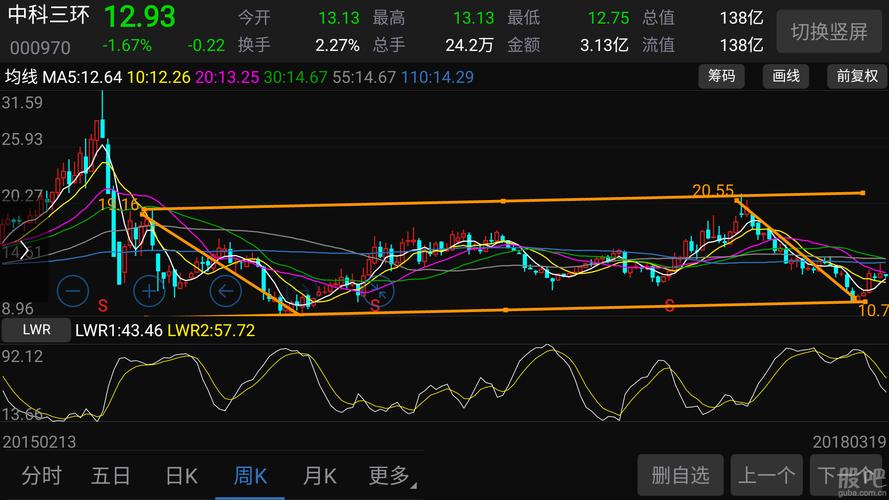
Task: Open the 前复权 adjustment selector
Action: (857, 76)
